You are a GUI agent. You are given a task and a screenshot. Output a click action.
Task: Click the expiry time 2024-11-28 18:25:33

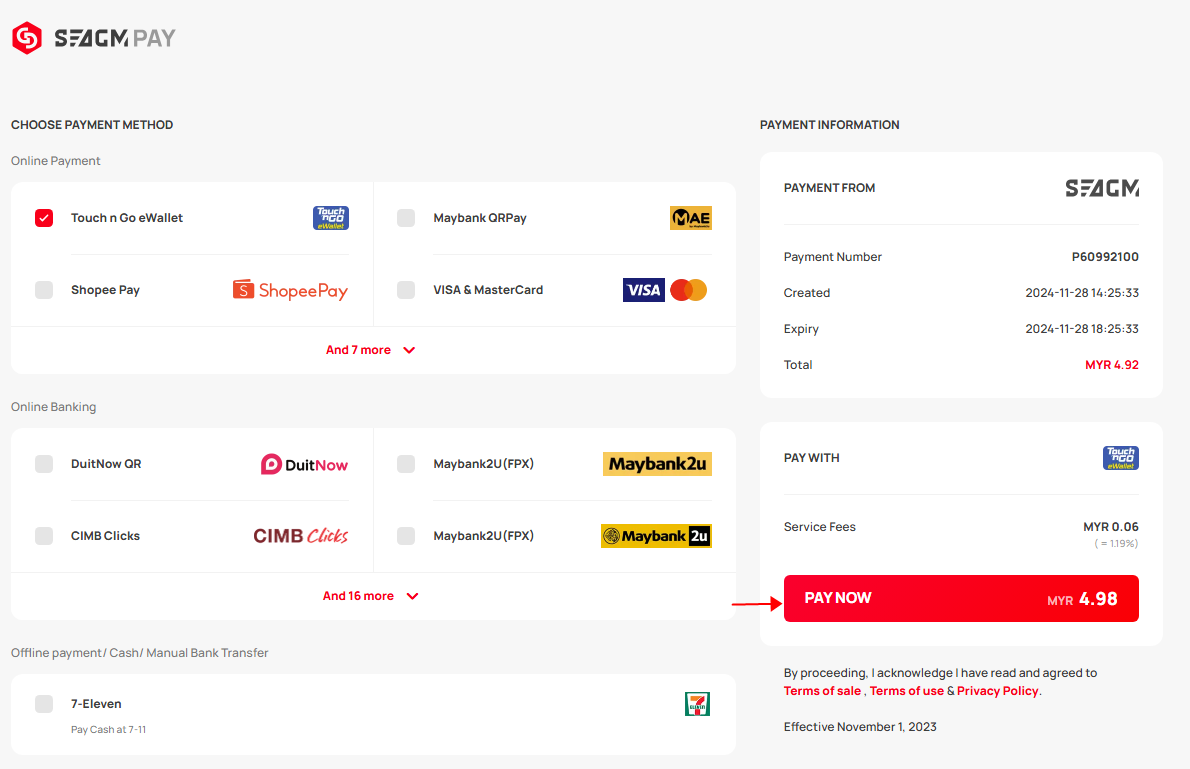coord(1082,329)
